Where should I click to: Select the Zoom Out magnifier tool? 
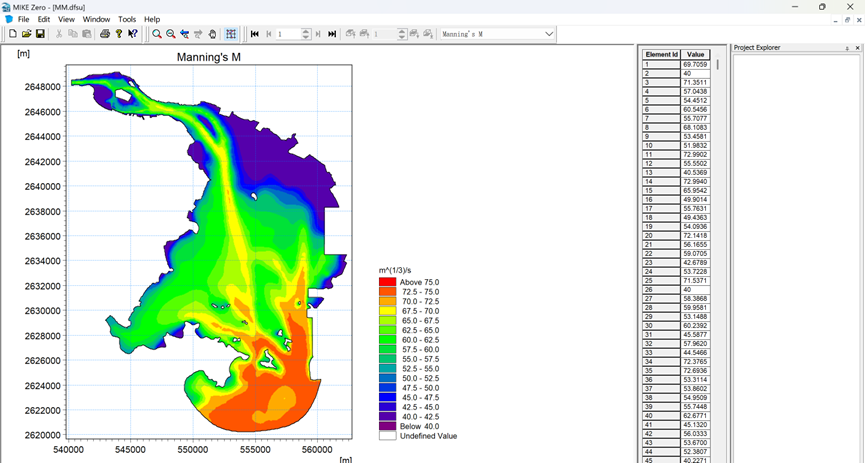tap(171, 34)
